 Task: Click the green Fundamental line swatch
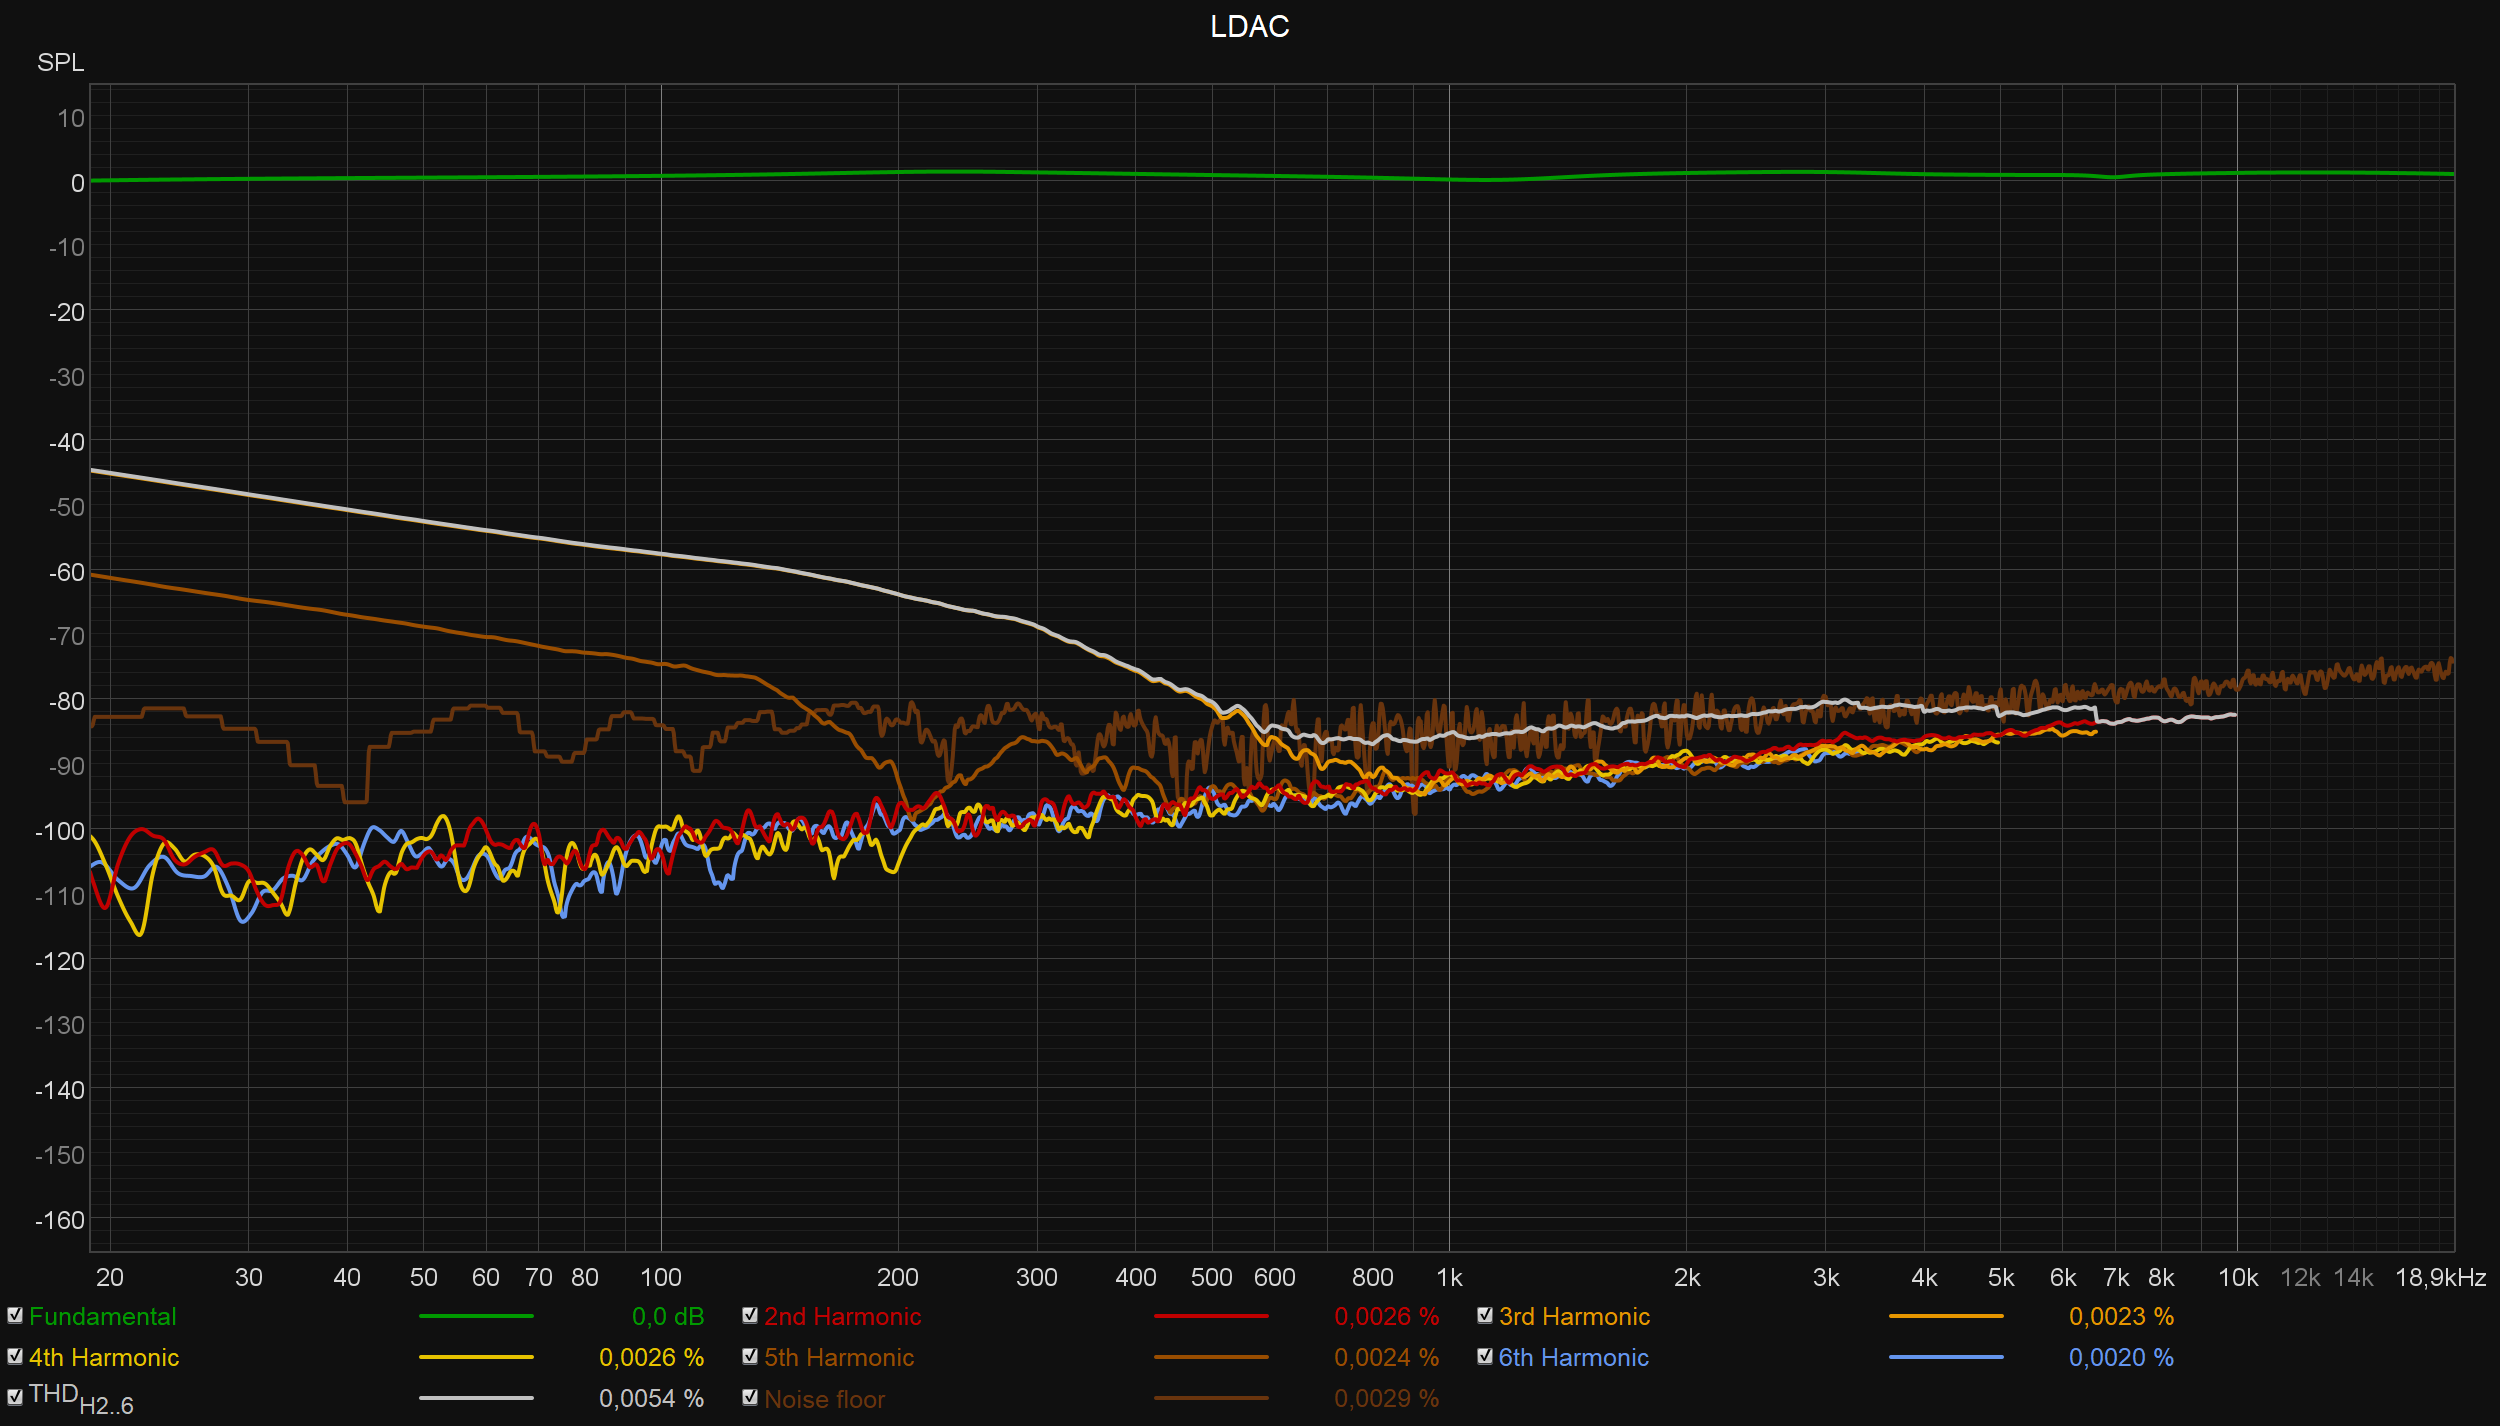coord(476,1317)
